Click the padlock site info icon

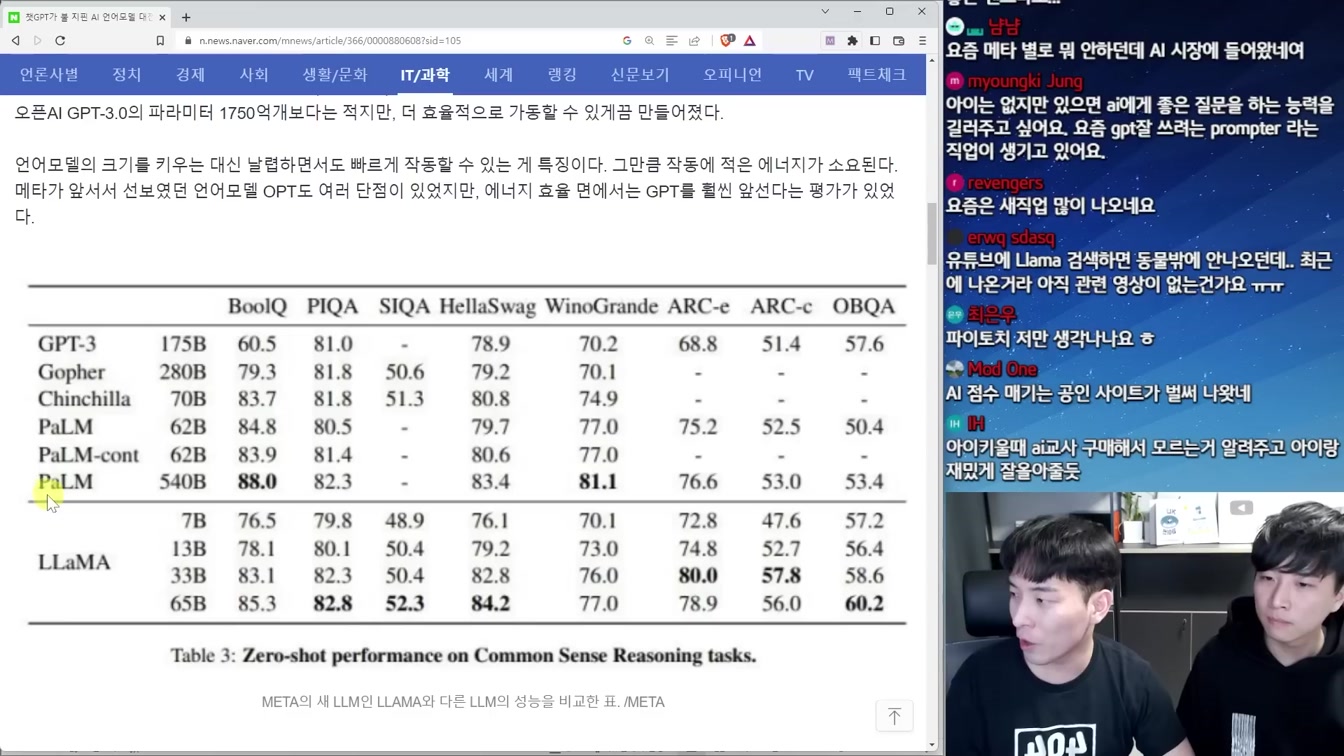point(187,41)
